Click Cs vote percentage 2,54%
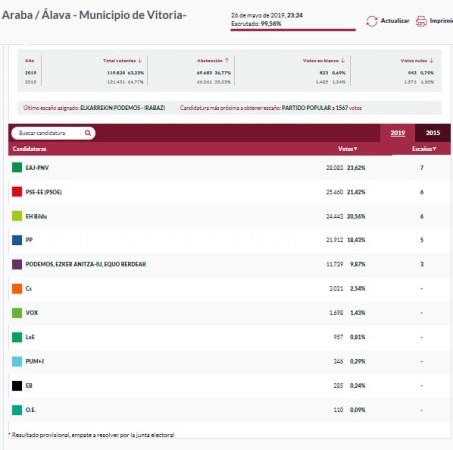 coord(358,289)
